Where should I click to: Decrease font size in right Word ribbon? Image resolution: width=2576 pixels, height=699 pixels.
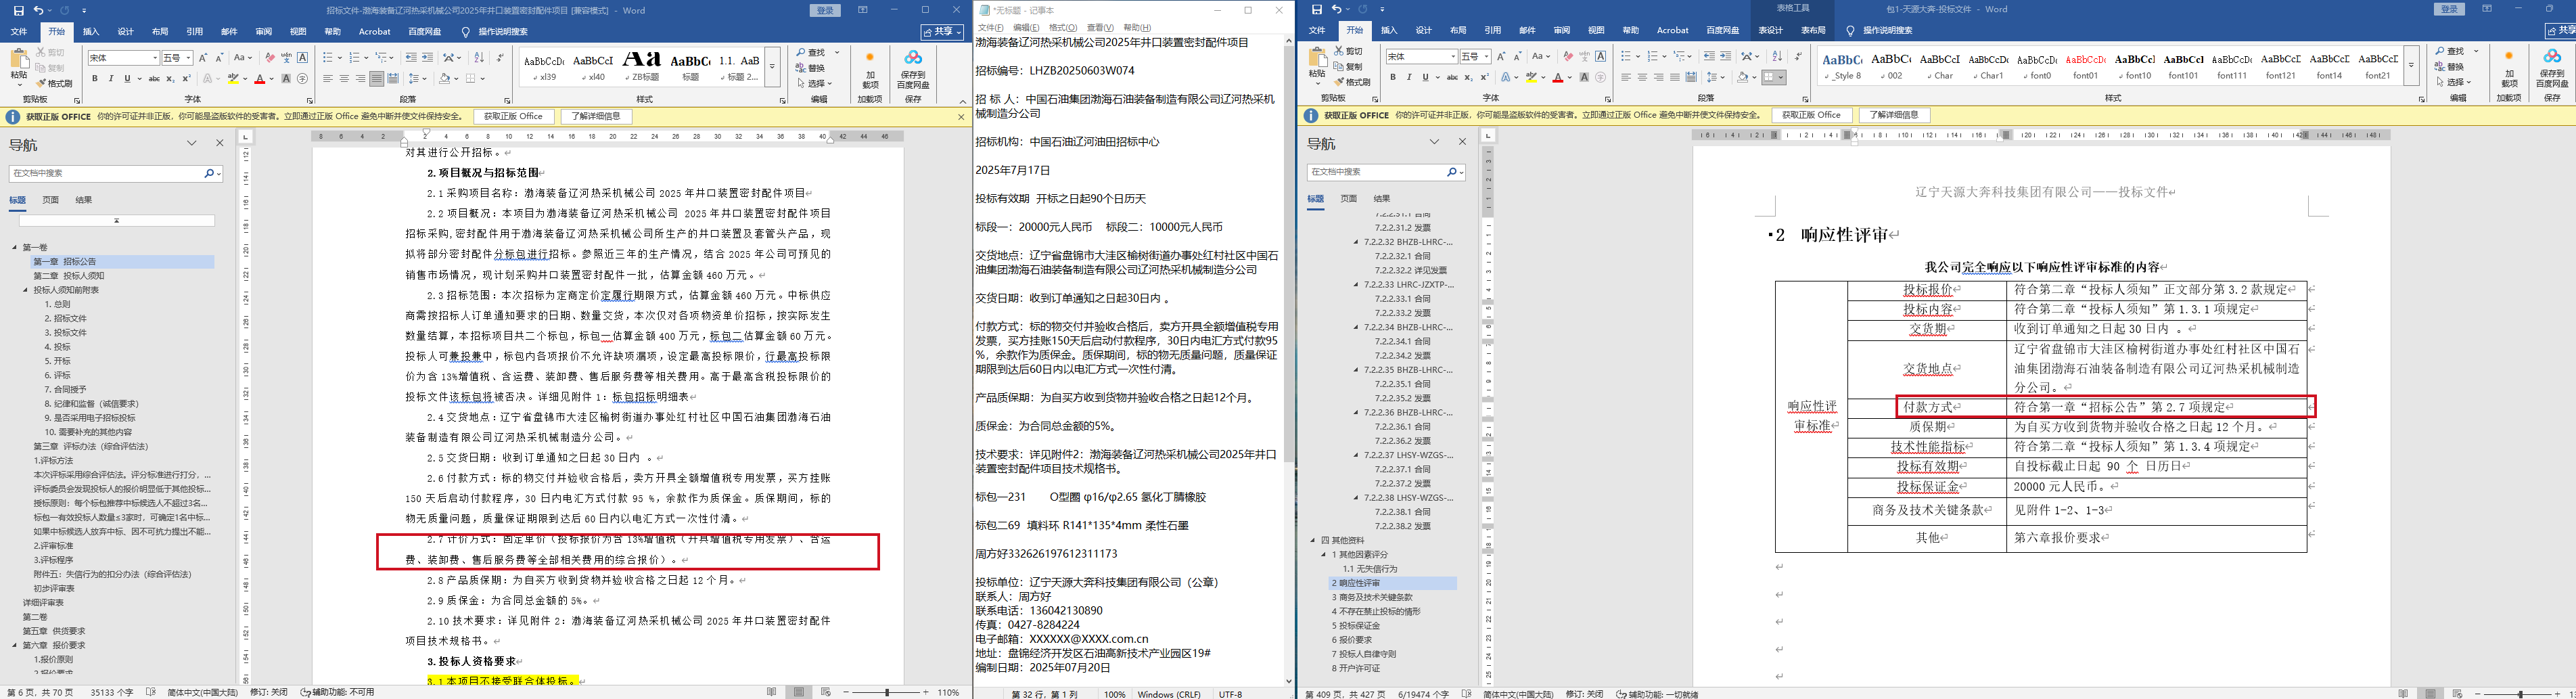coord(1517,56)
